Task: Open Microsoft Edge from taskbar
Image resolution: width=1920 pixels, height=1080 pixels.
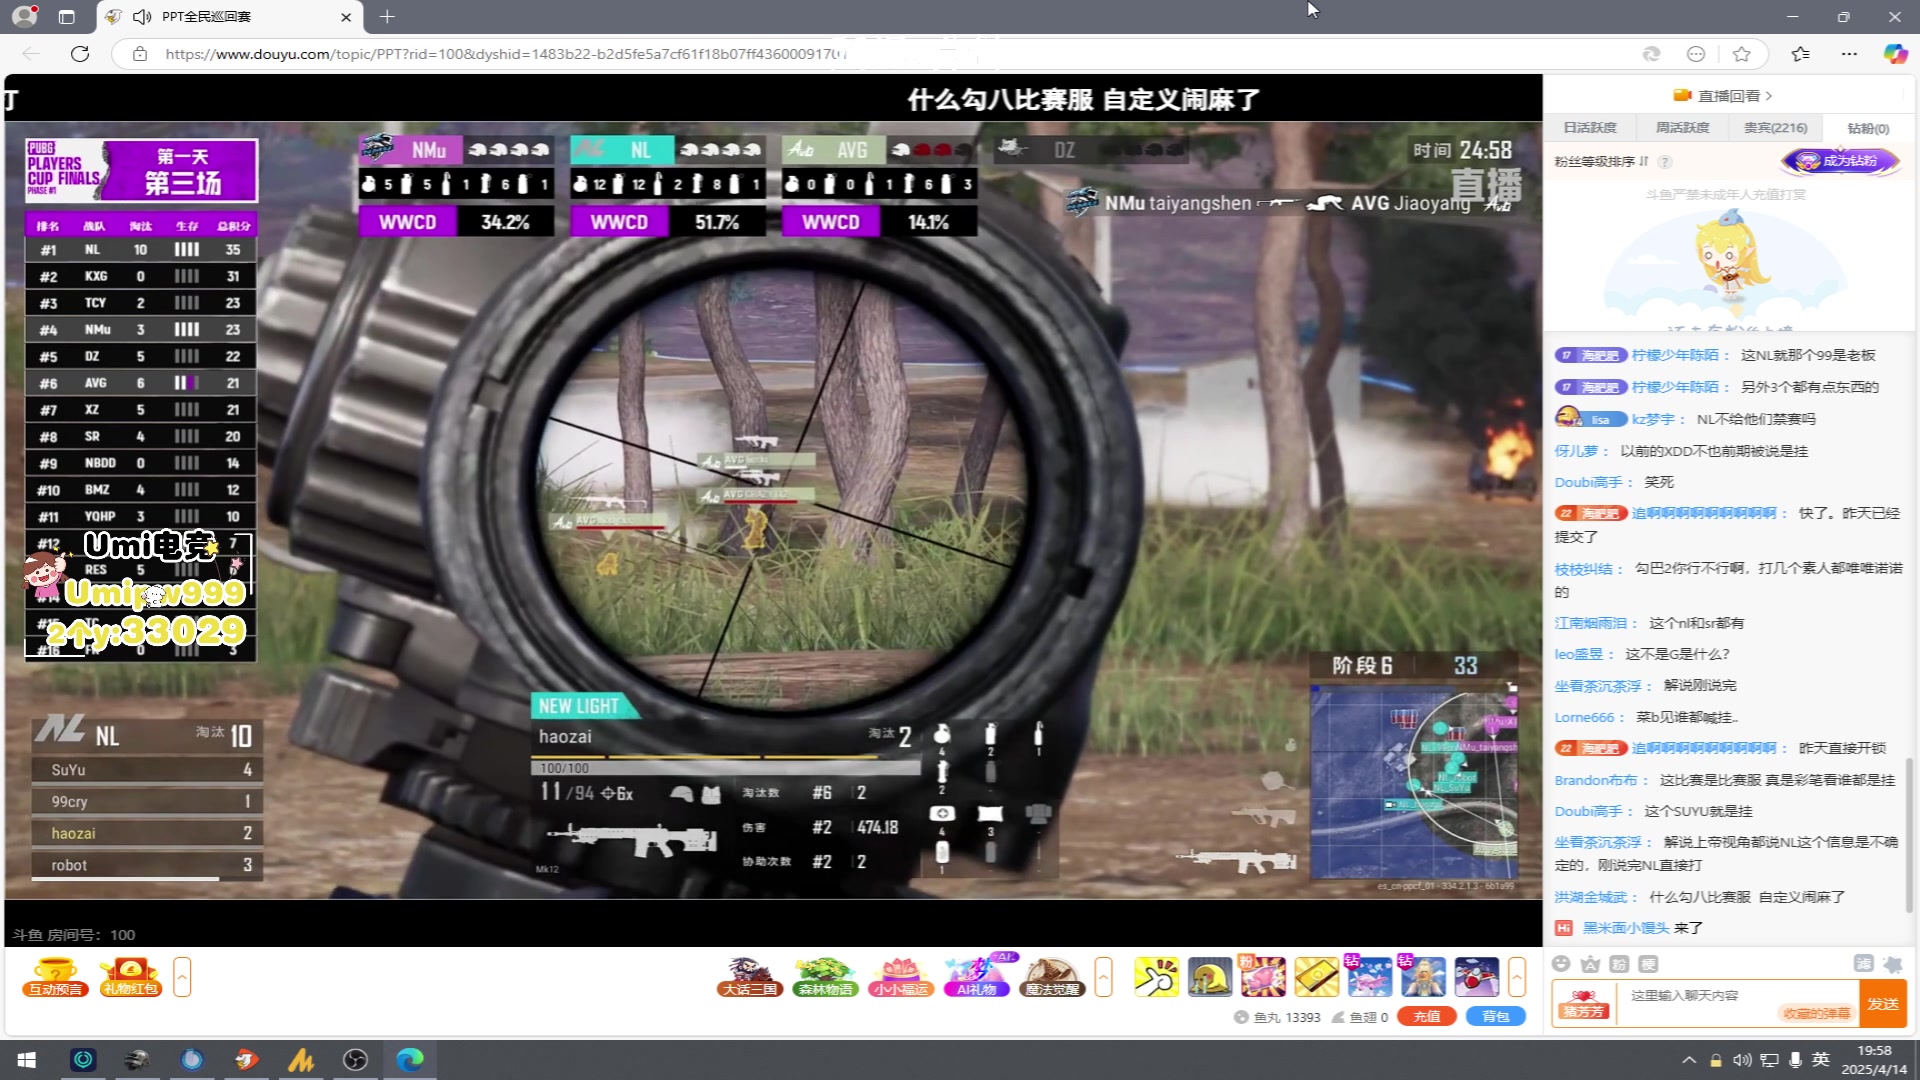Action: (x=409, y=1060)
